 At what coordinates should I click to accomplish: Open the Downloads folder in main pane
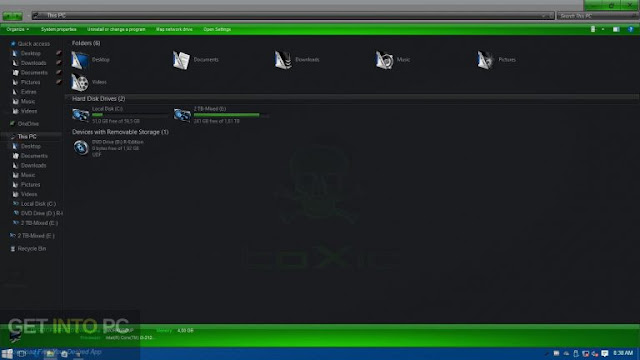[x=297, y=60]
